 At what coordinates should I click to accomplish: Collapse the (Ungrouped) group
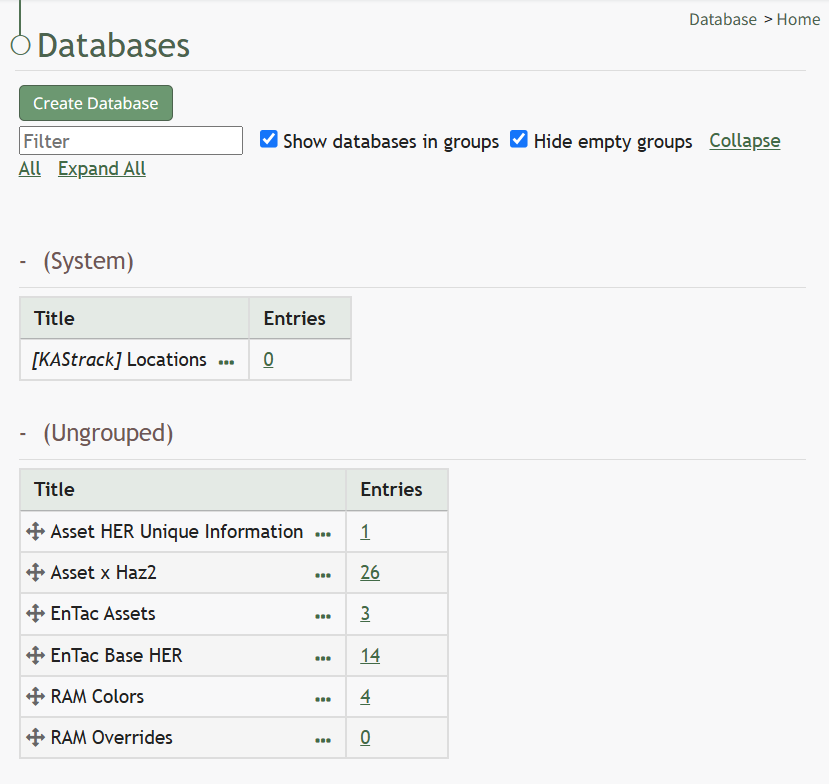pyautogui.click(x=23, y=433)
